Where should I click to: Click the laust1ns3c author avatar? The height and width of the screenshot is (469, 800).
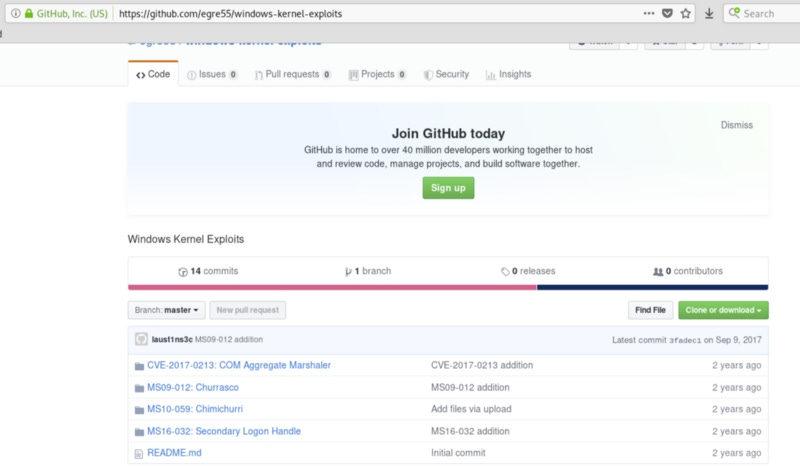pyautogui.click(x=141, y=339)
